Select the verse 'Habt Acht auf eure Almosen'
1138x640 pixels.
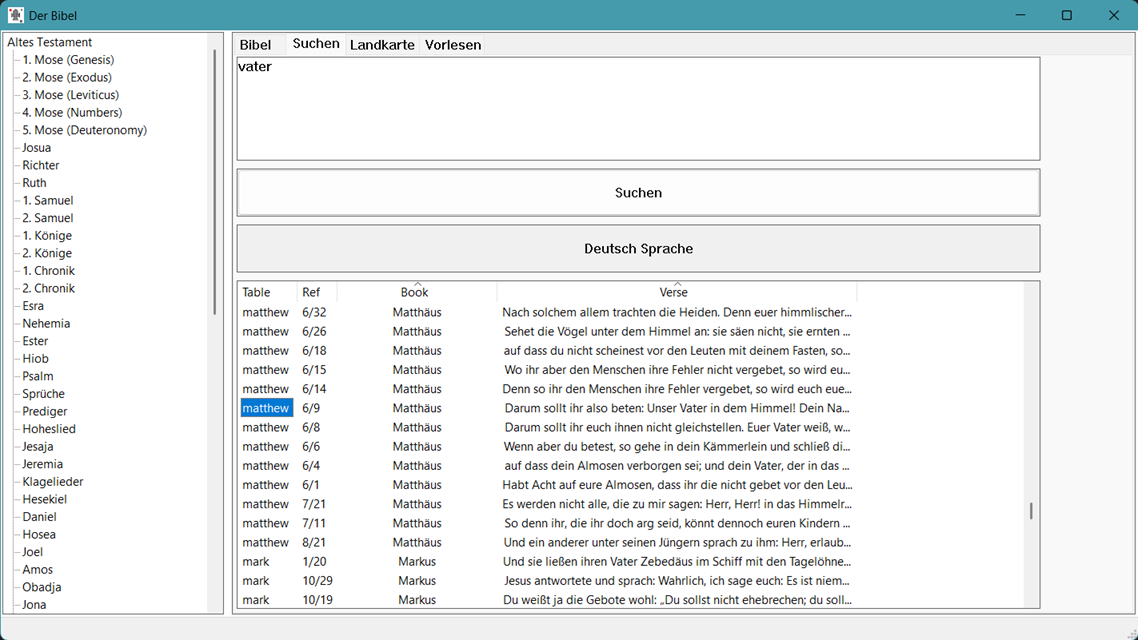(677, 485)
